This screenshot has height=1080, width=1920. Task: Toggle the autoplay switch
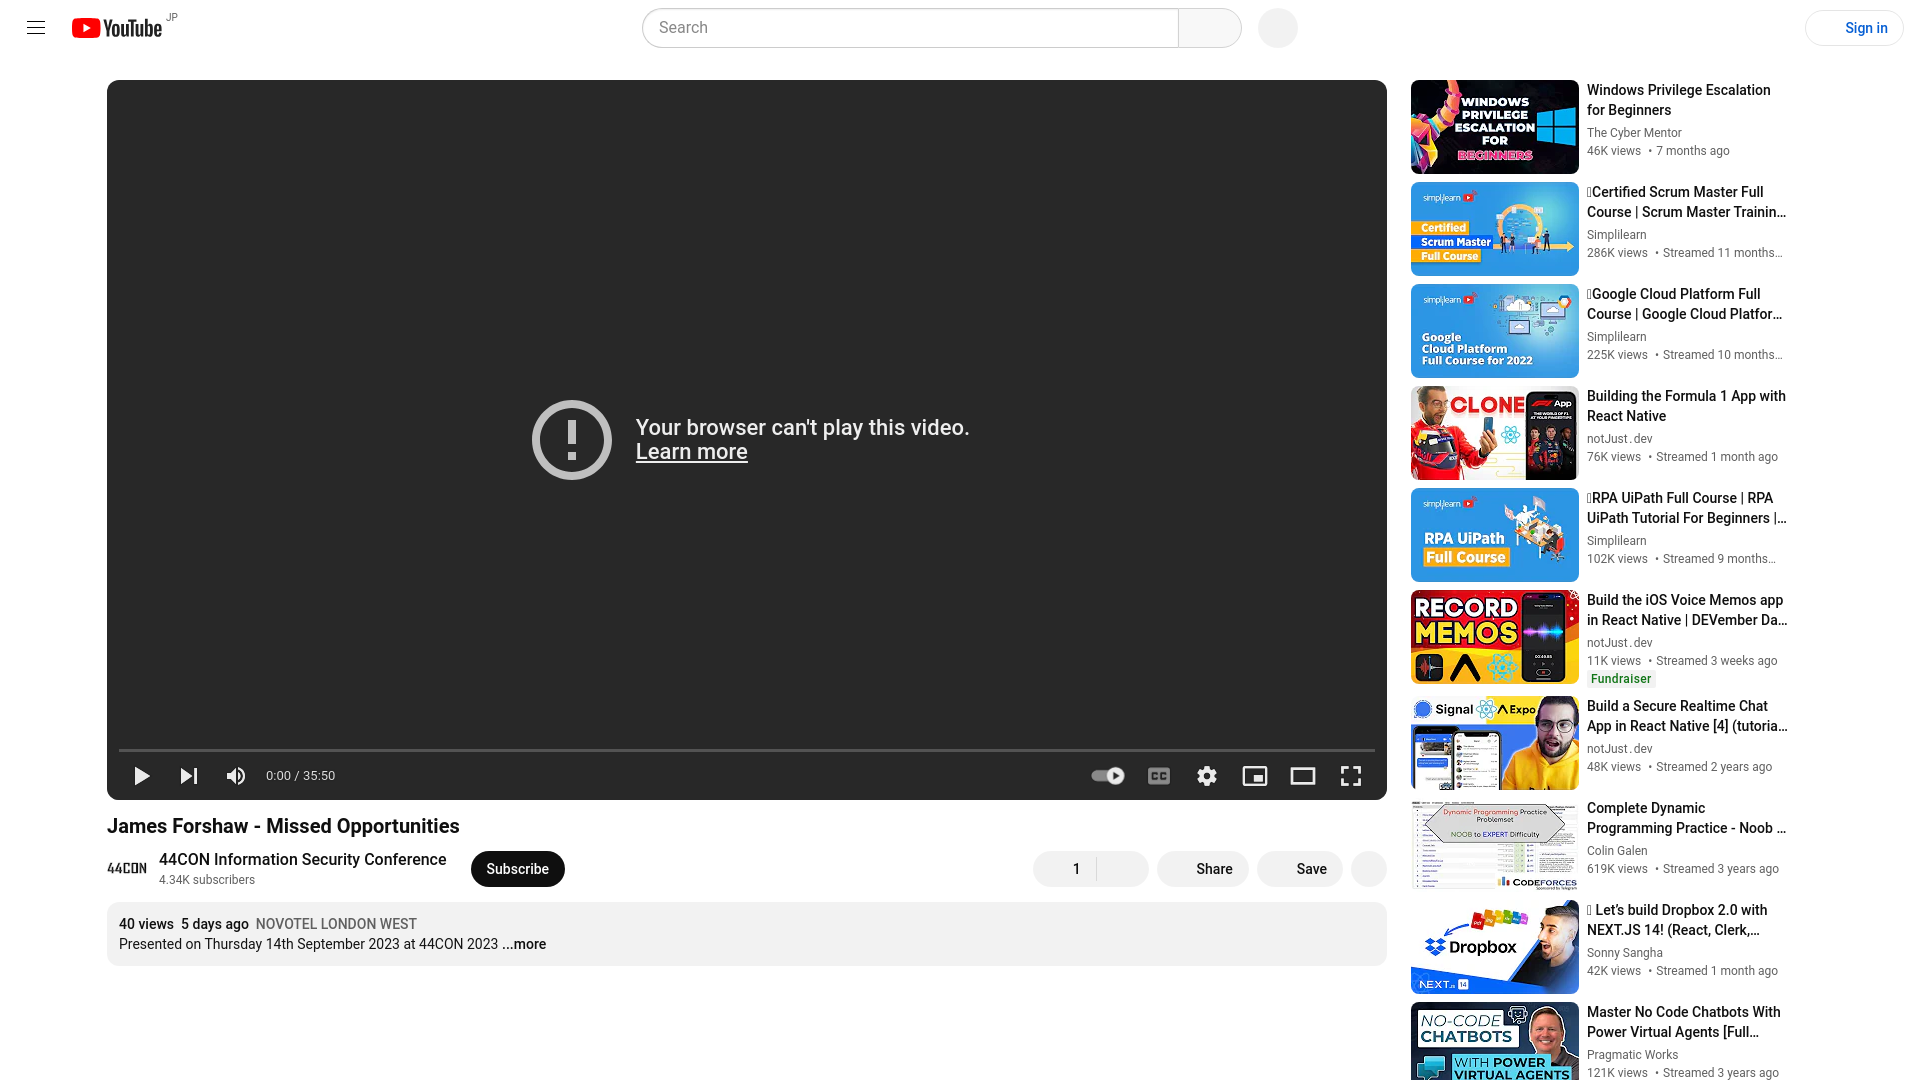[1108, 776]
